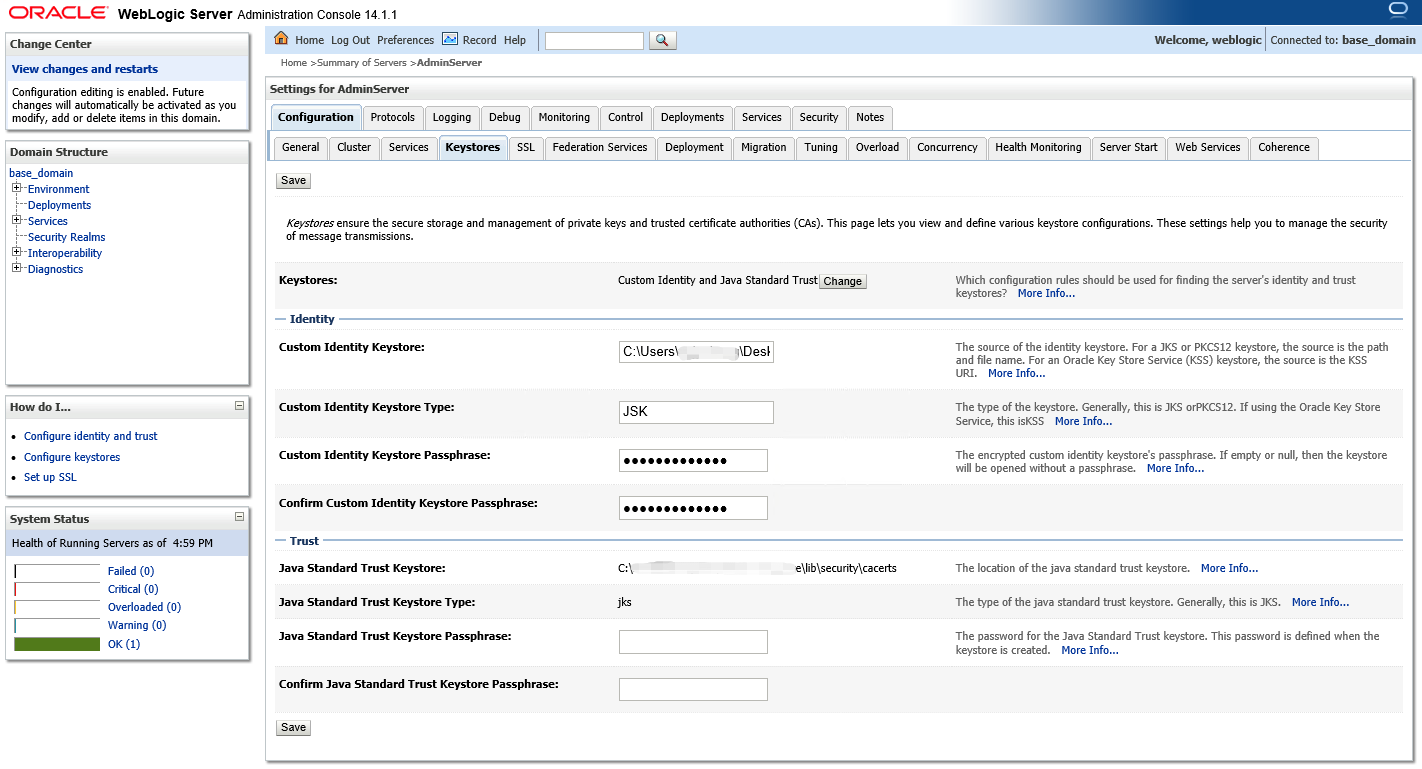Click the Oracle WebLogic logo
Screen dimensions: 1422x769
pyautogui.click(x=58, y=12)
